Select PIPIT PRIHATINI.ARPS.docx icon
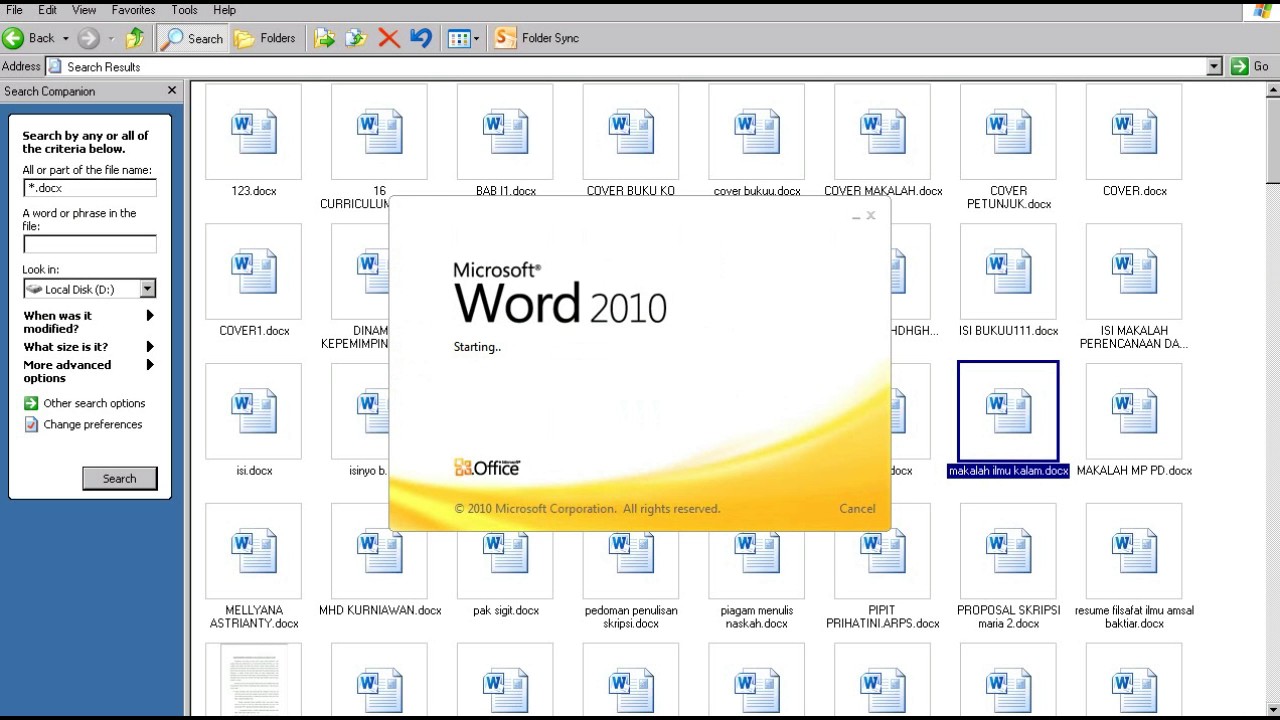This screenshot has height=720, width=1280. pos(883,552)
